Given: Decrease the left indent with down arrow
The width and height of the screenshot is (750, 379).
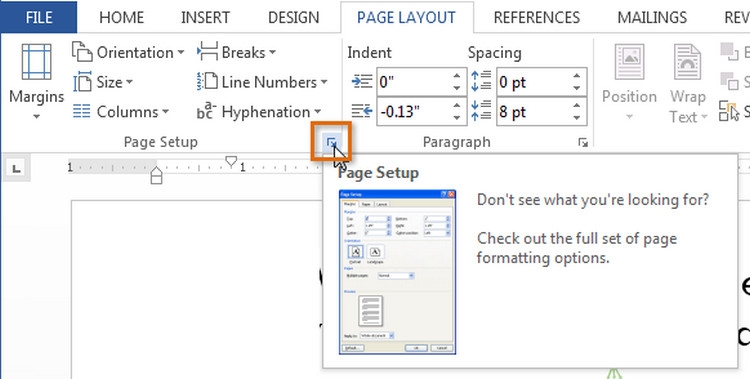Looking at the screenshot, I should coord(457,89).
